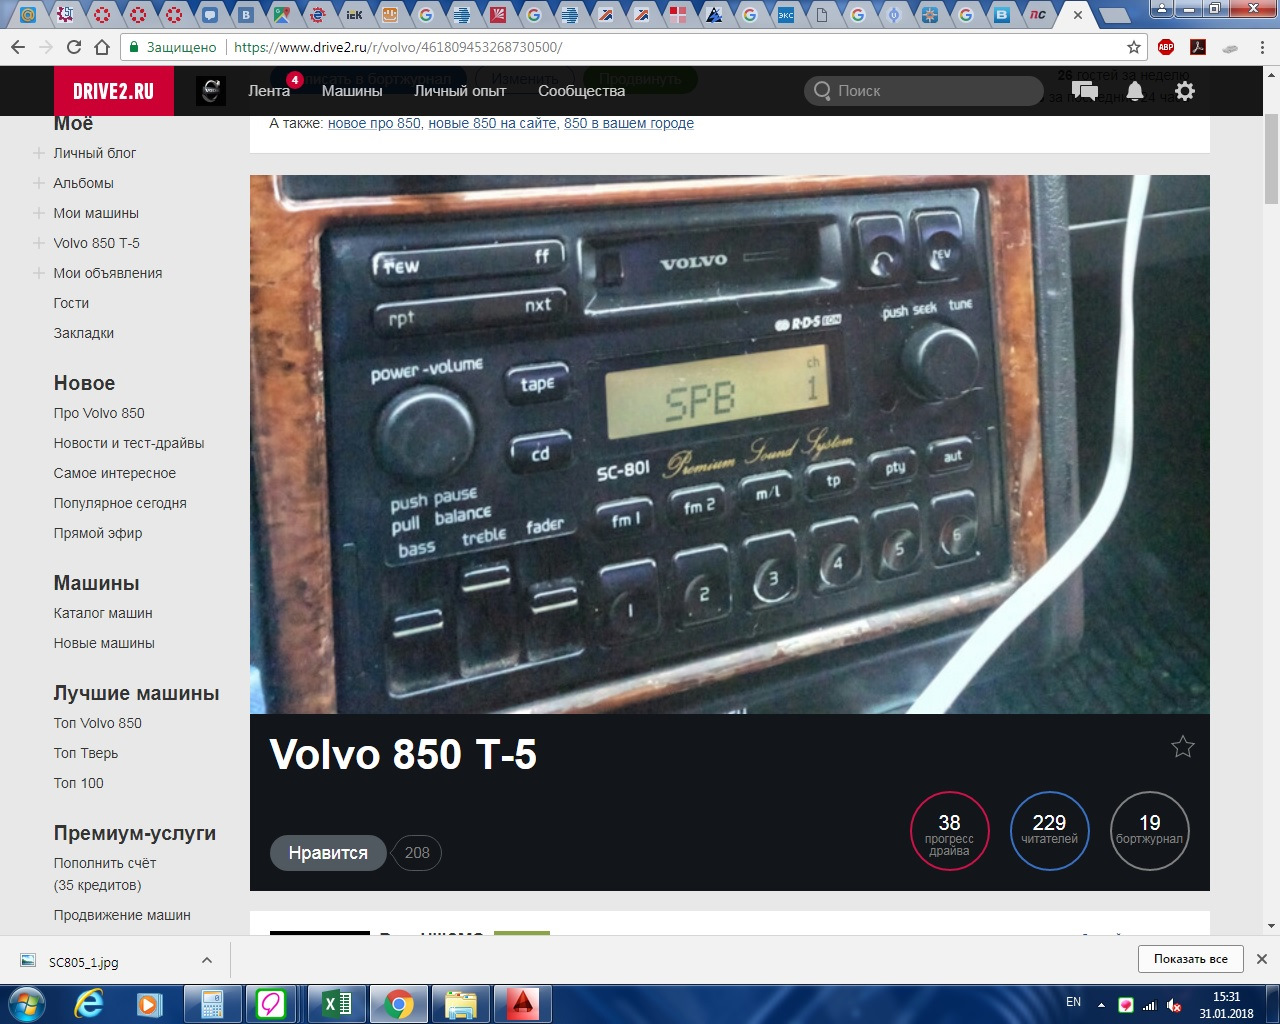Open notifications bell icon
The height and width of the screenshot is (1024, 1280).
(x=1135, y=91)
